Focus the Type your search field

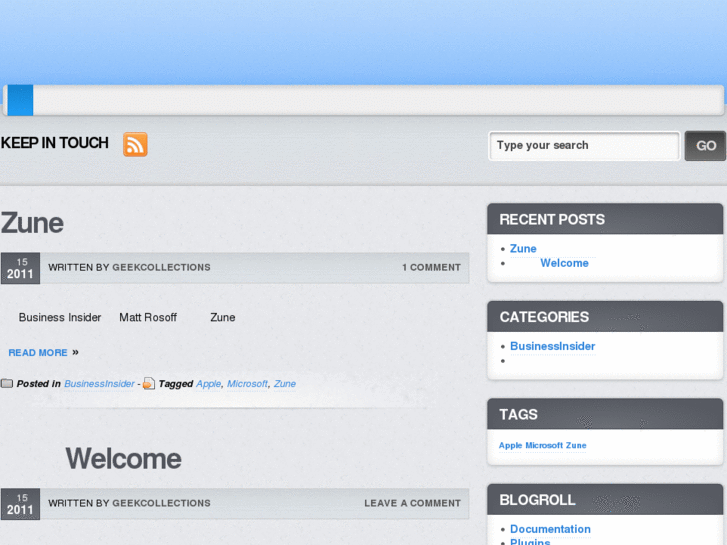coord(584,146)
